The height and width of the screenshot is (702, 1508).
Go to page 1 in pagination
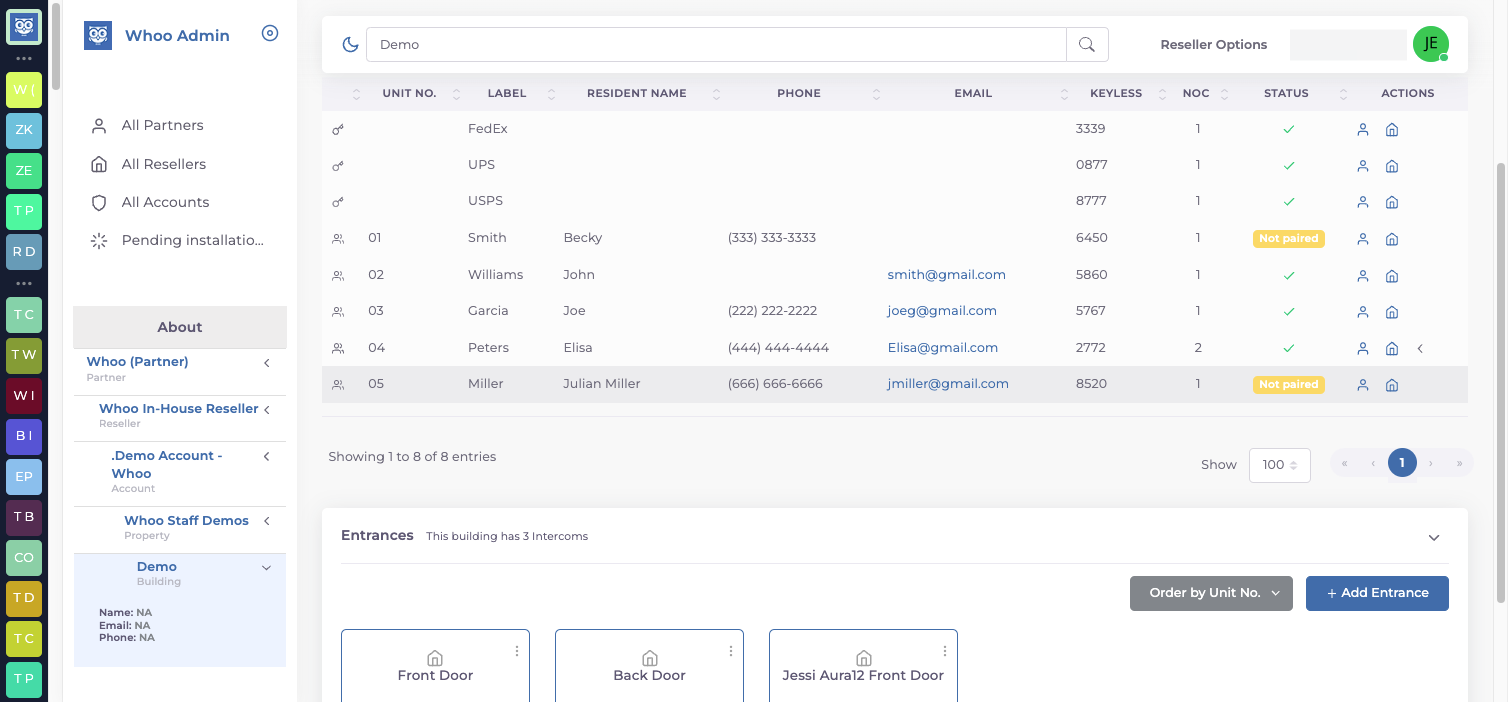tap(1402, 463)
